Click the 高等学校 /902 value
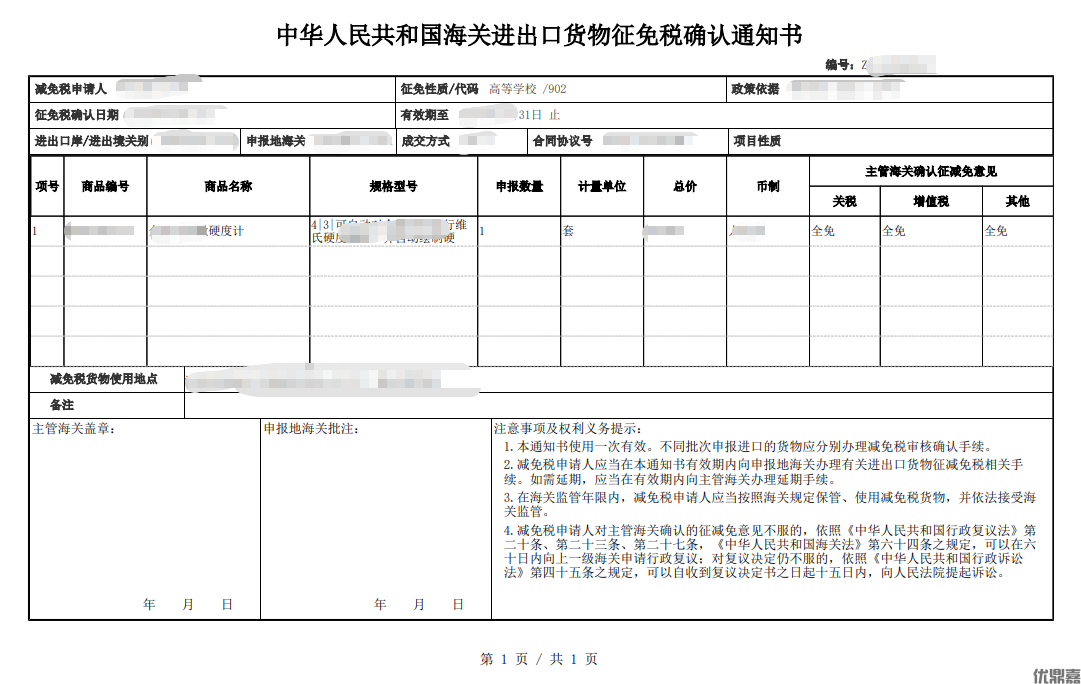This screenshot has width=1081, height=684. pos(527,89)
